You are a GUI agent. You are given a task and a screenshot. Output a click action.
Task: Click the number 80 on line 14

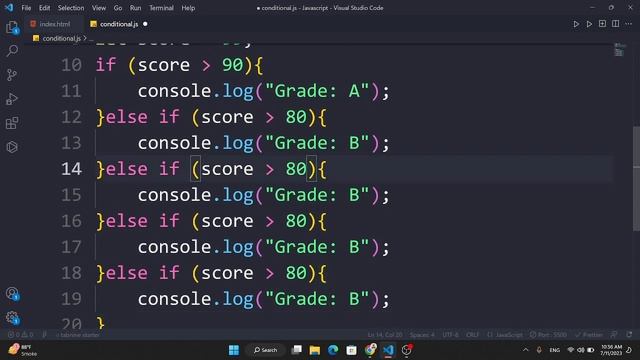296,169
